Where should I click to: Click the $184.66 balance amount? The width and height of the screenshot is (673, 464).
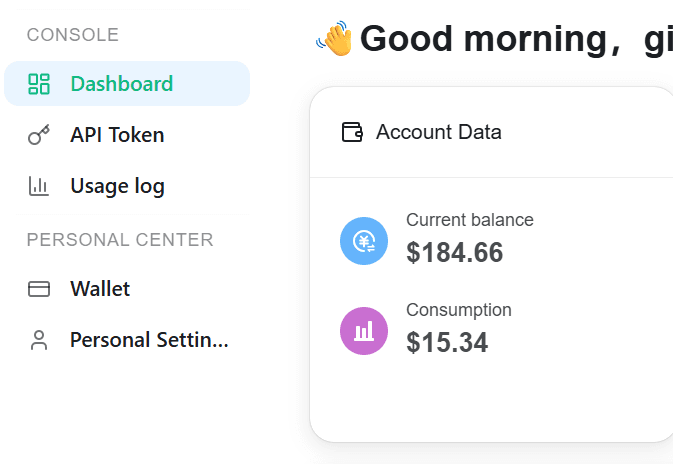(455, 252)
